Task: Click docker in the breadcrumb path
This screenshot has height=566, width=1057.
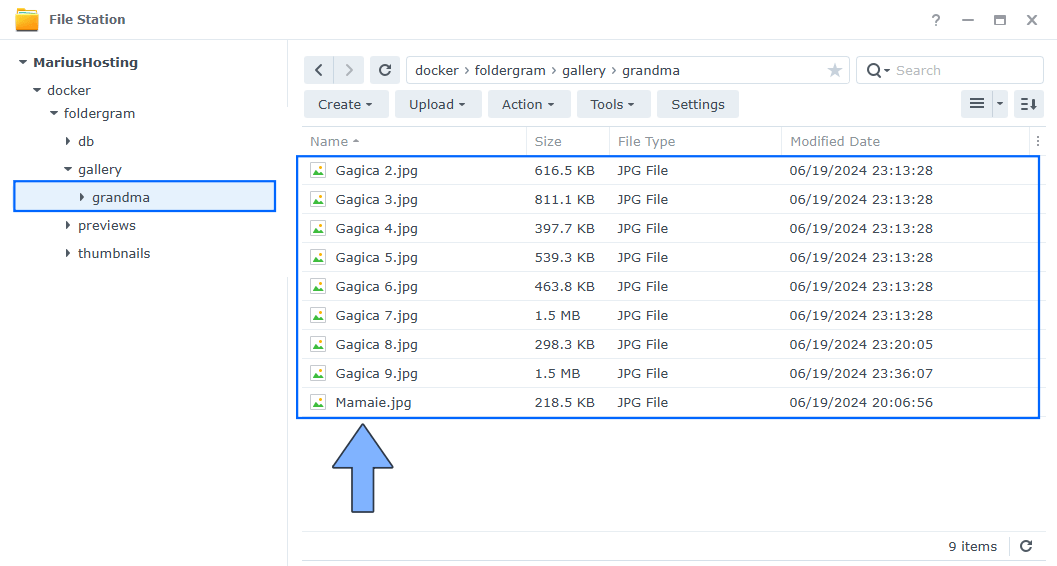Action: [x=437, y=71]
